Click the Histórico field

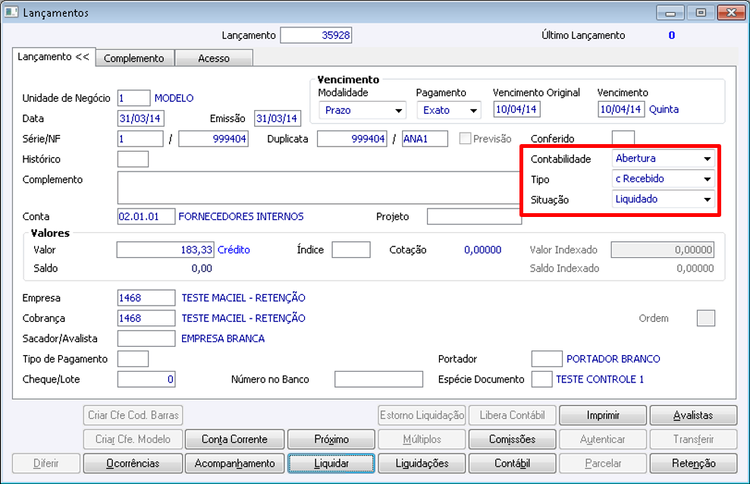coord(133,159)
